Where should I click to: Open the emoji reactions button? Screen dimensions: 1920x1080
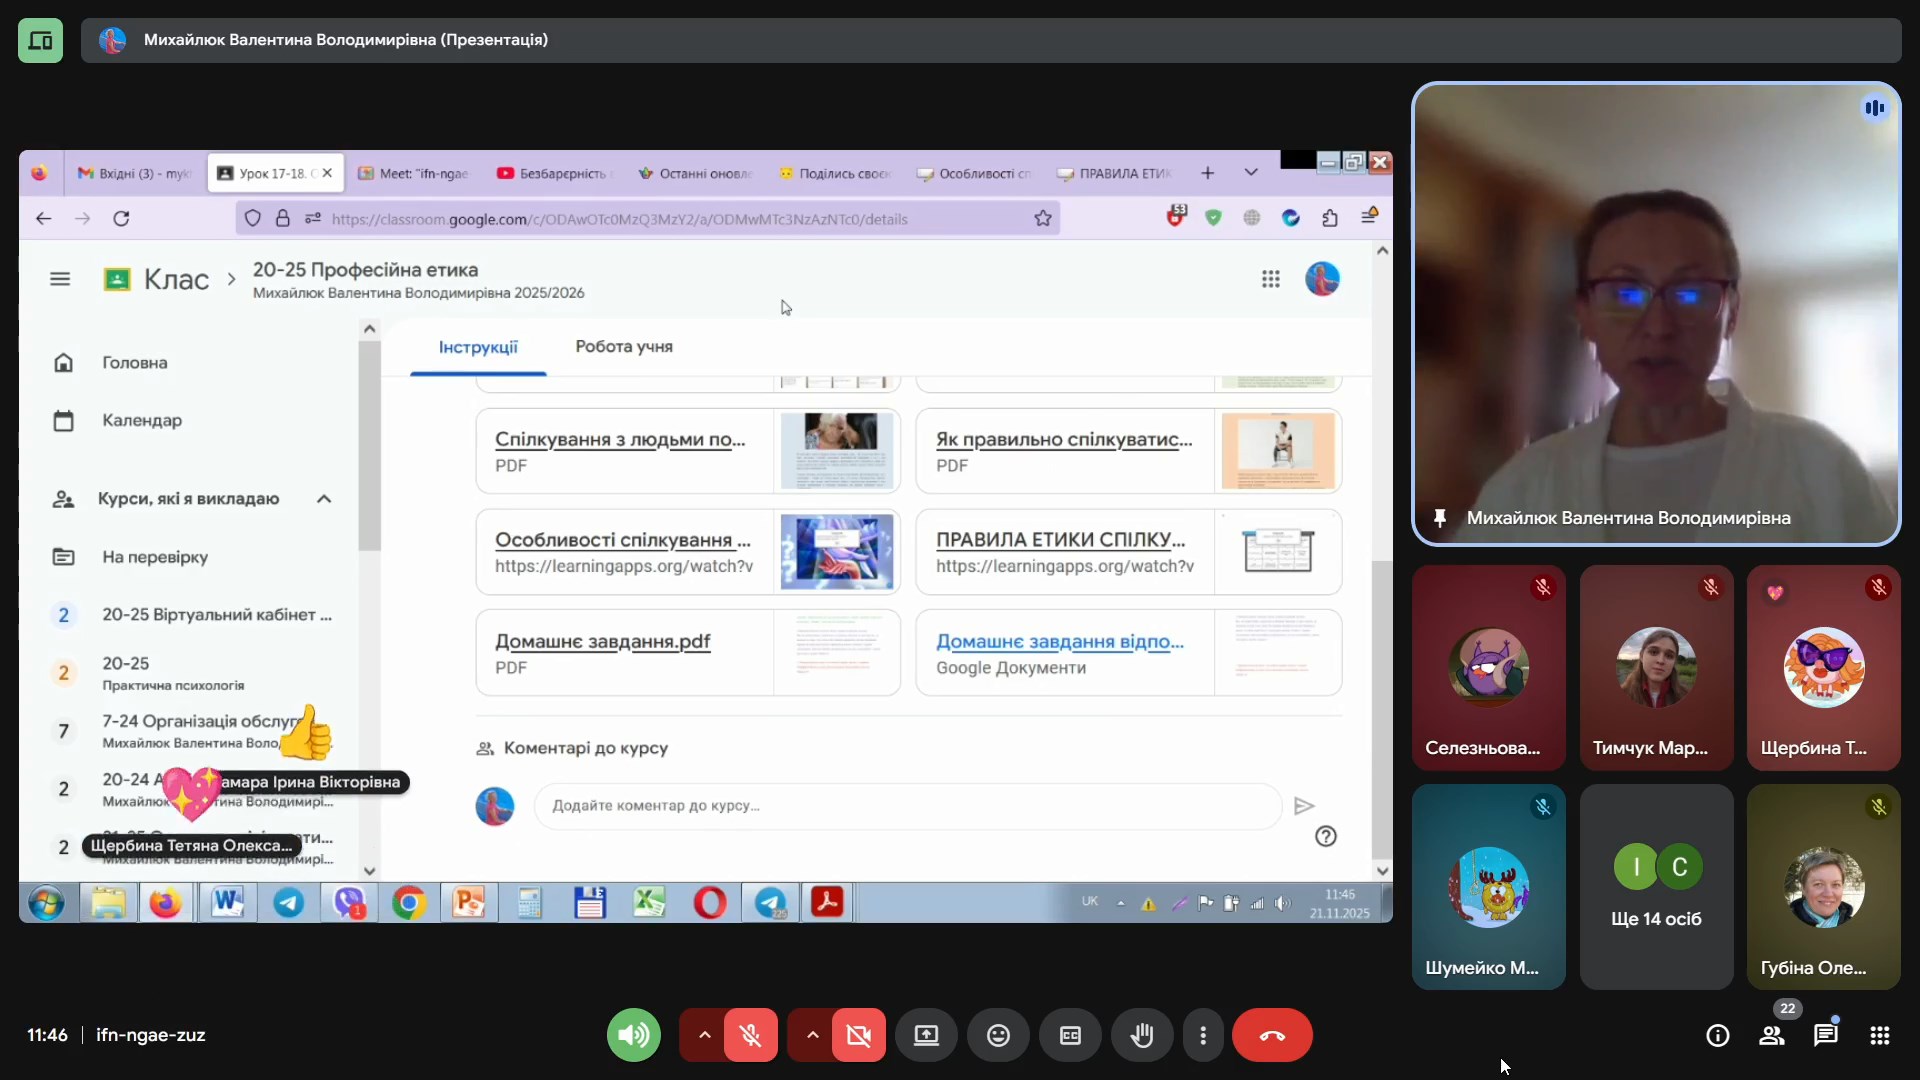tap(998, 1035)
